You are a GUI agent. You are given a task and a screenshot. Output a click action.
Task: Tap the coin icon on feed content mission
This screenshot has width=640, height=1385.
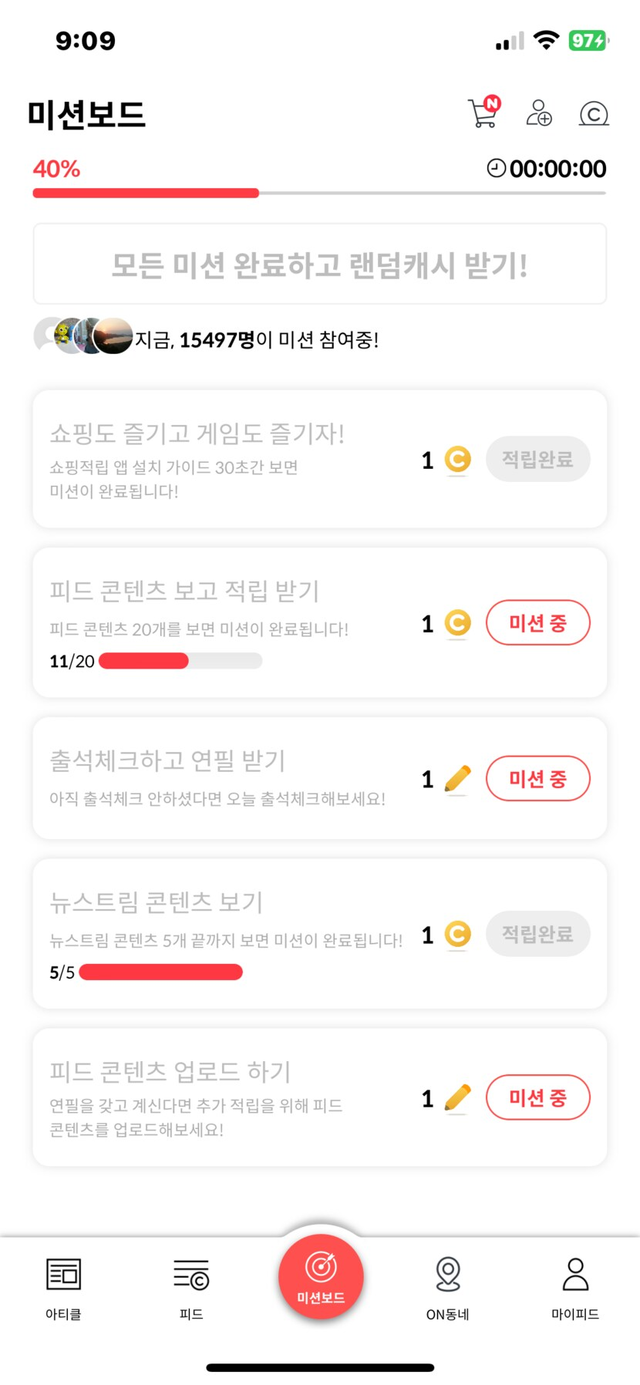coord(457,624)
